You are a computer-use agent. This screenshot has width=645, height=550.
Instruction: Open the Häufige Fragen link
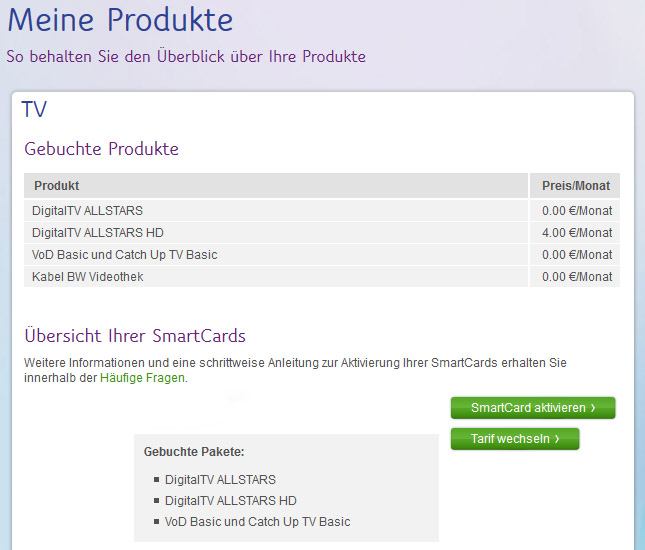coord(143,378)
